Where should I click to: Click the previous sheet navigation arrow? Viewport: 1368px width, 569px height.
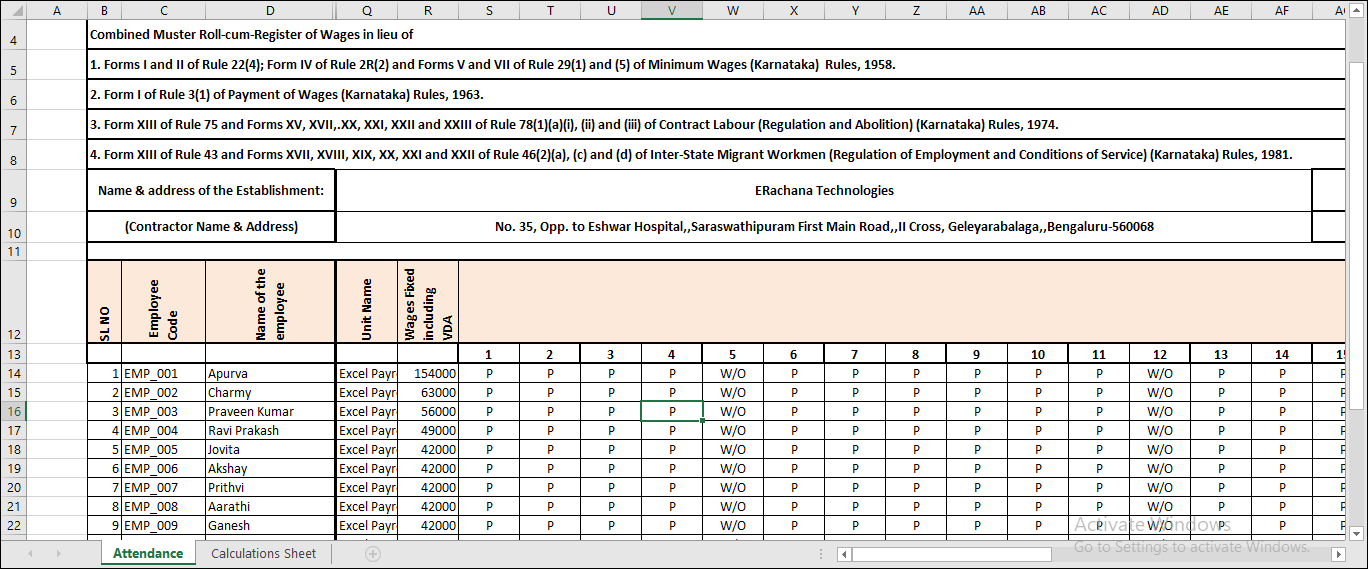pos(30,553)
